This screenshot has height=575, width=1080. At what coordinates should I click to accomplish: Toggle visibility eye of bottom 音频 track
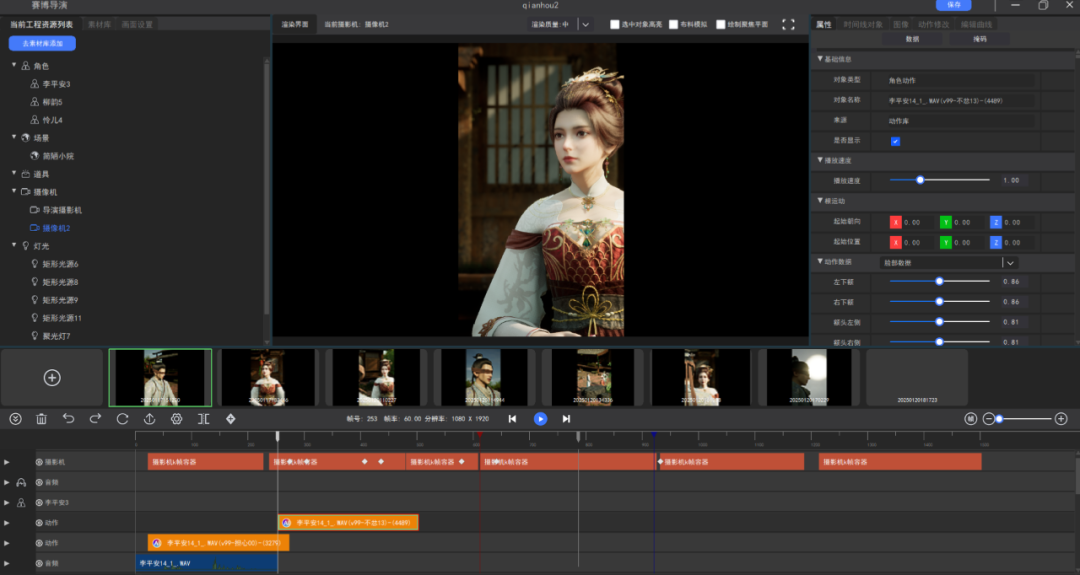click(x=39, y=563)
